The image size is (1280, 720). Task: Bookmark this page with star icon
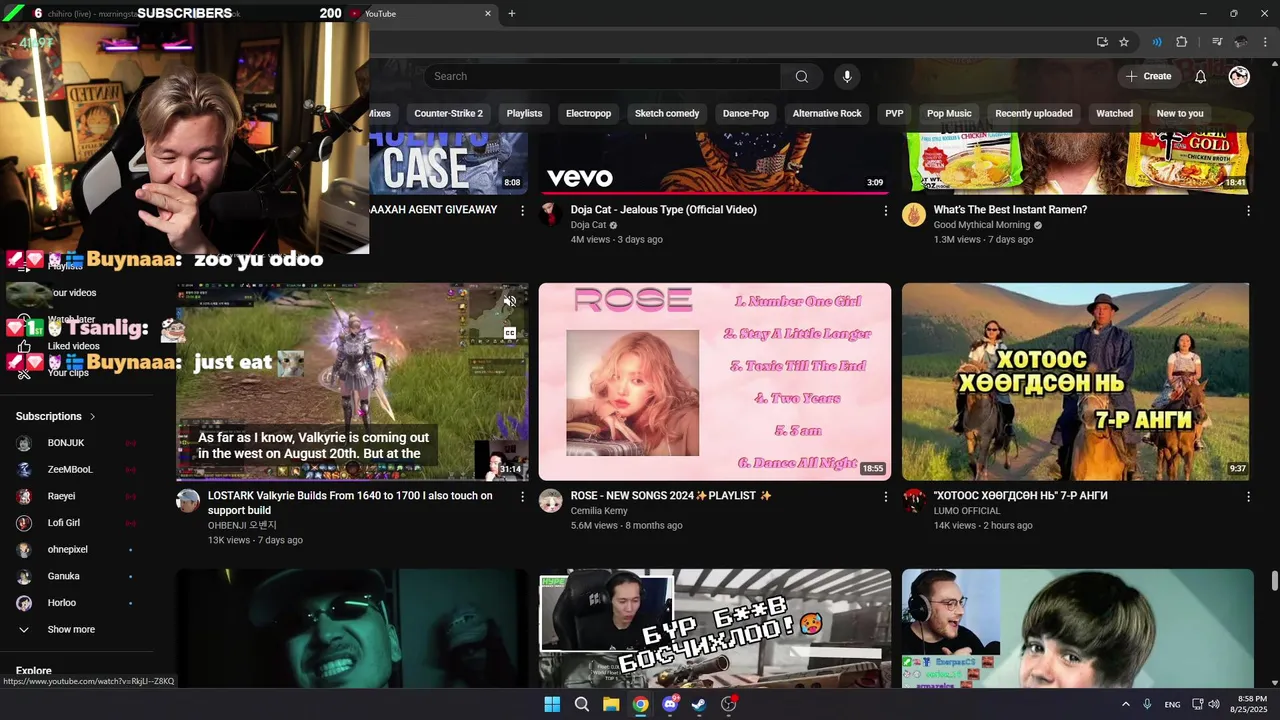1124,42
